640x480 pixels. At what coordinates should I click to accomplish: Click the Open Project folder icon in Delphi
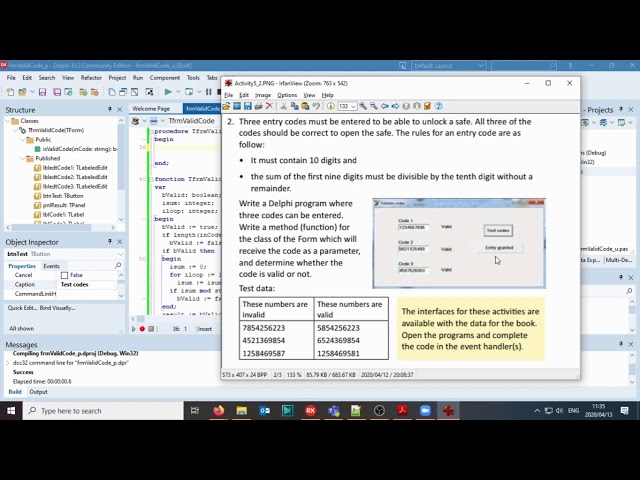22,92
